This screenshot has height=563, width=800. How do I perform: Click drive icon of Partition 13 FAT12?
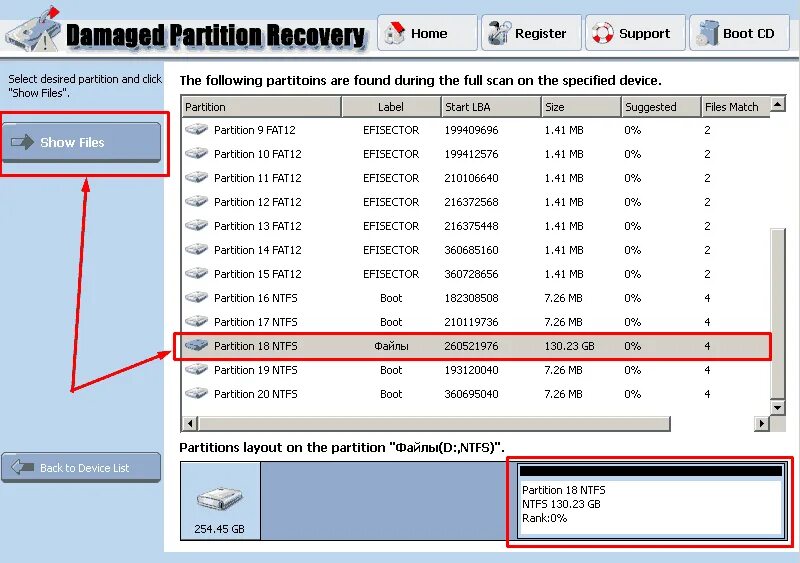pyautogui.click(x=196, y=226)
